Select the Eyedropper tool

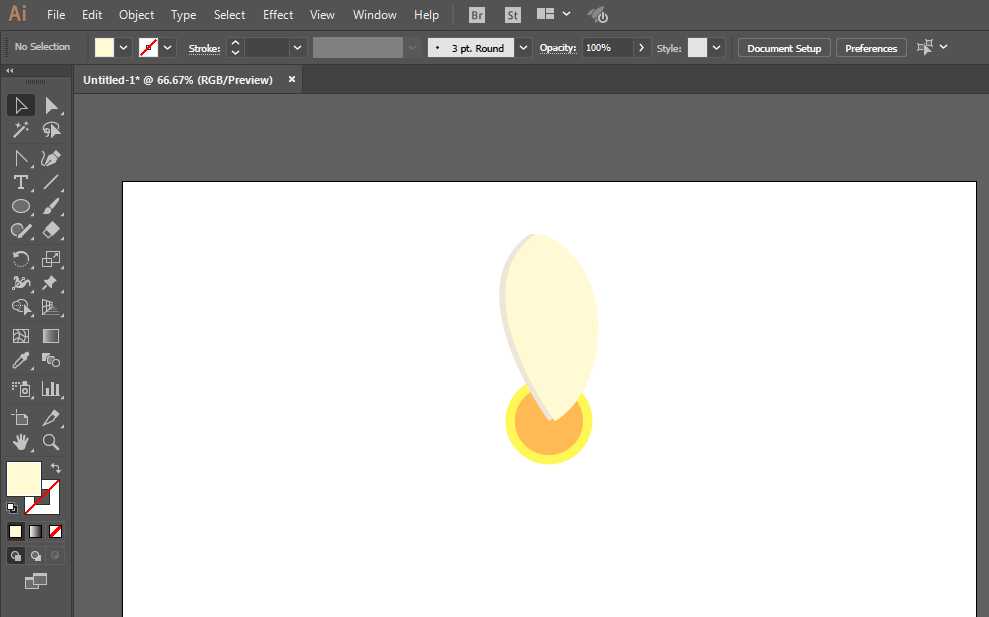[x=20, y=361]
